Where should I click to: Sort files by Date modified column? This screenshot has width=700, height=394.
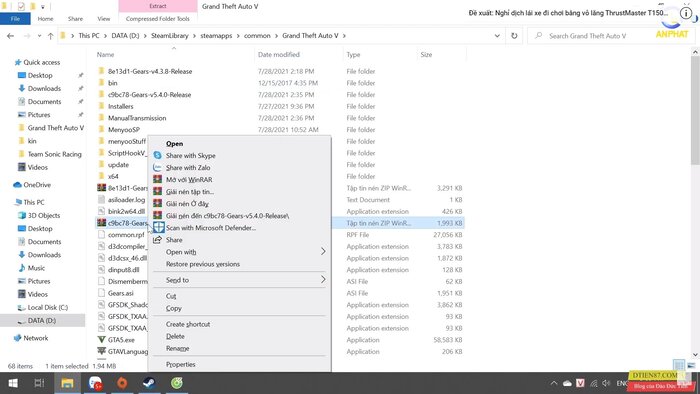[279, 54]
